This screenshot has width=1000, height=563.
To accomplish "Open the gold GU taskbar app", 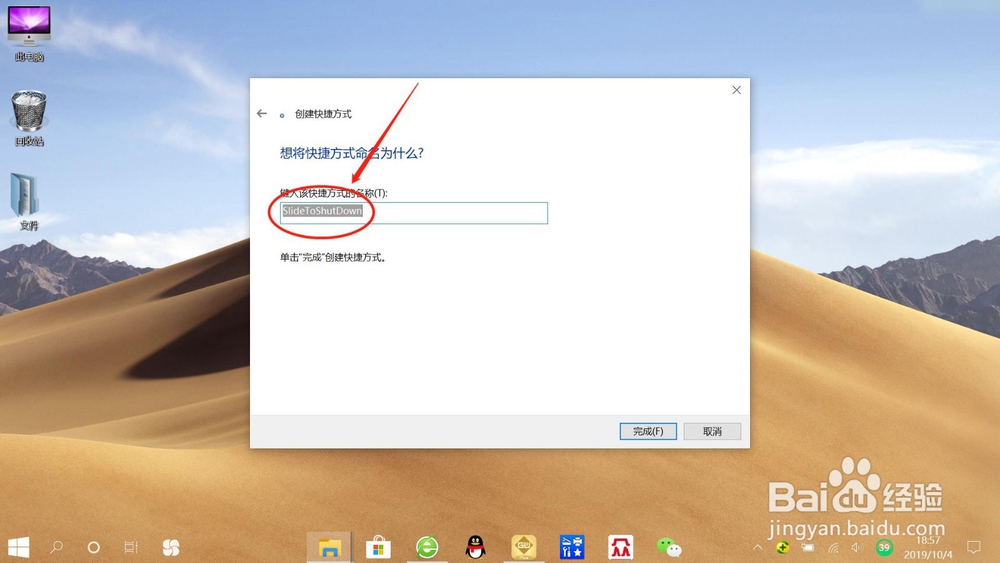I will (x=524, y=547).
